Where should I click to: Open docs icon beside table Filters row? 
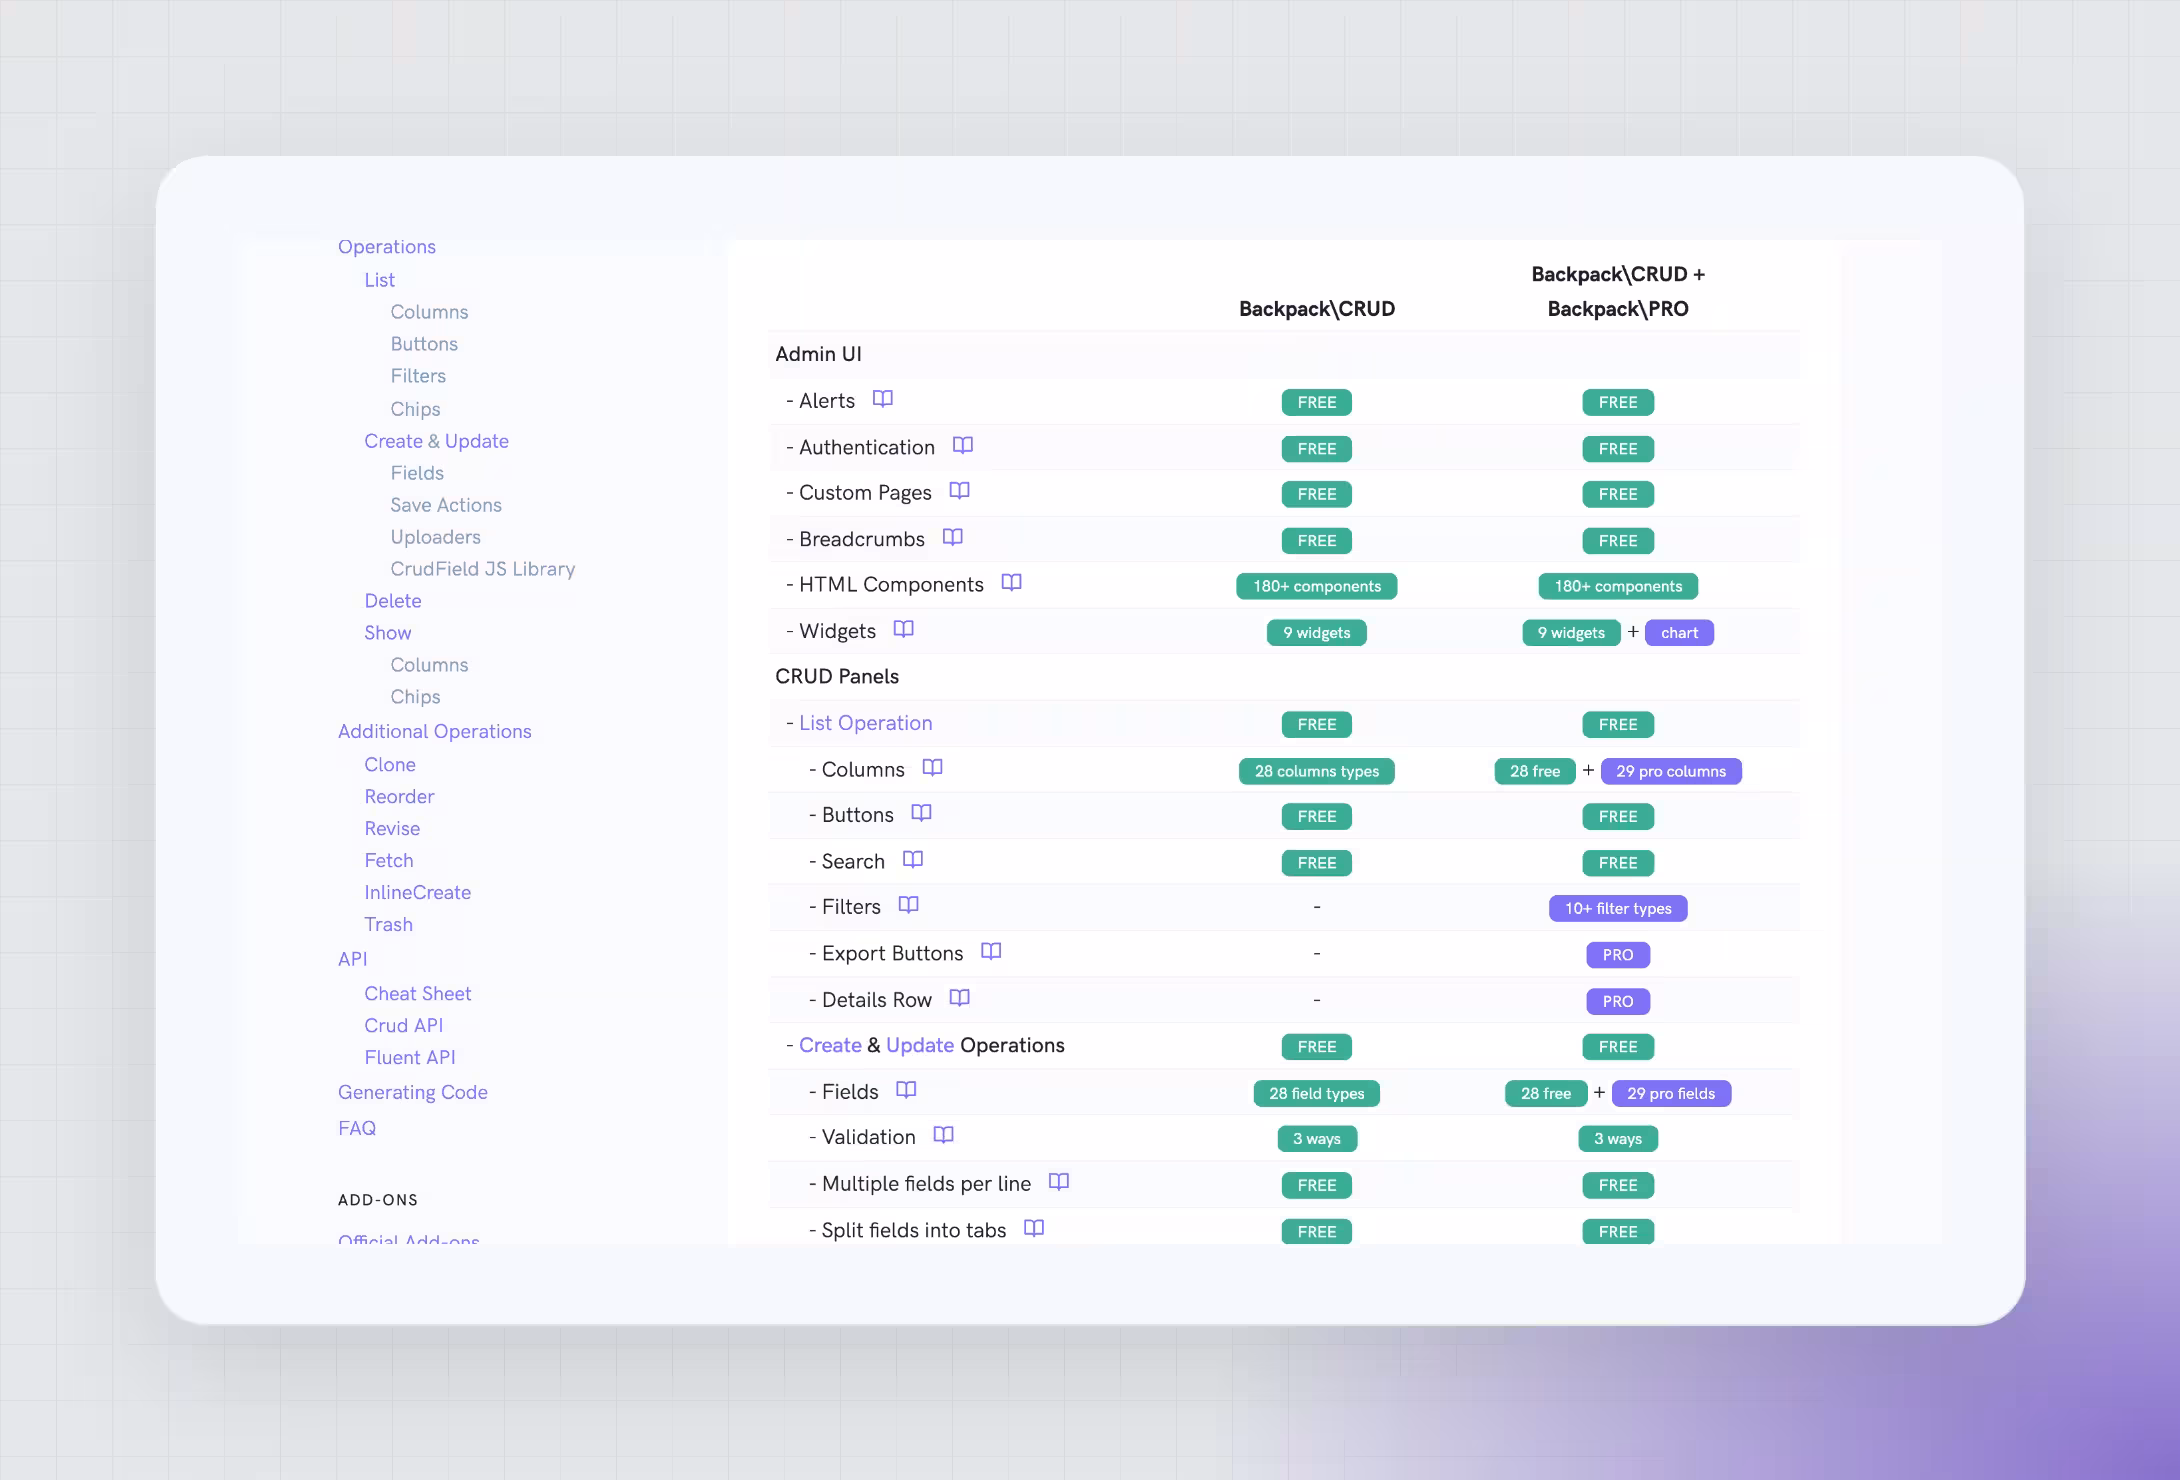pyautogui.click(x=908, y=905)
